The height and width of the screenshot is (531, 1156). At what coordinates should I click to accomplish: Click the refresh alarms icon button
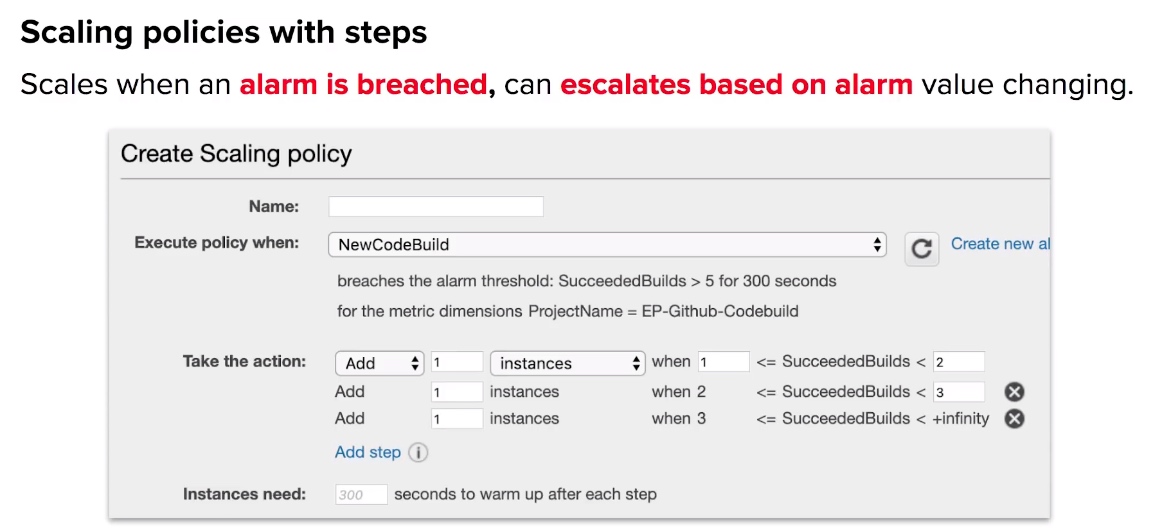[922, 249]
